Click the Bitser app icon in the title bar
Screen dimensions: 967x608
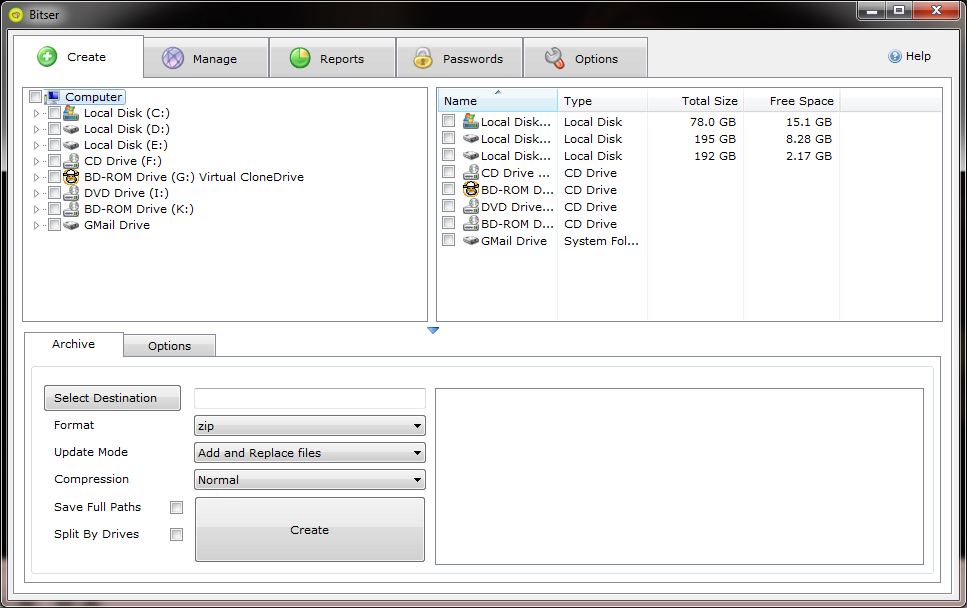[x=16, y=14]
